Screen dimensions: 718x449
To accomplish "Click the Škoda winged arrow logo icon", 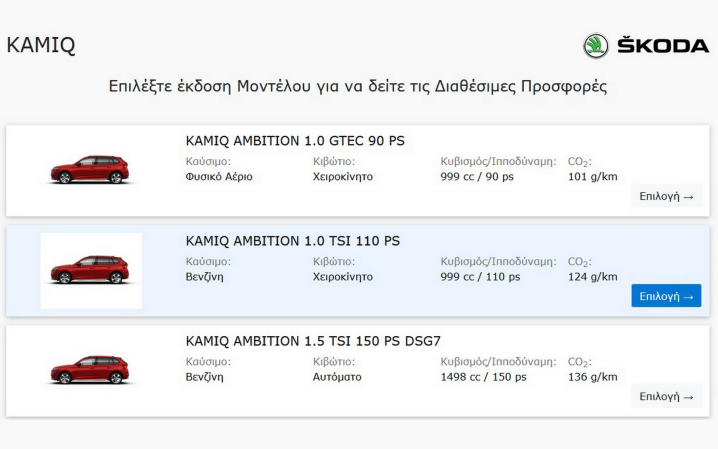I will point(596,45).
